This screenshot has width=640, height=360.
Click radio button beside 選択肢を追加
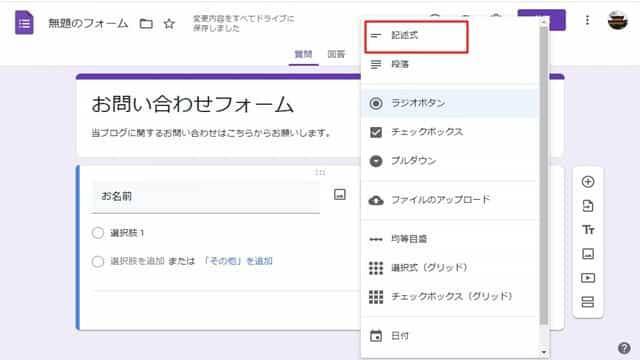(x=98, y=261)
